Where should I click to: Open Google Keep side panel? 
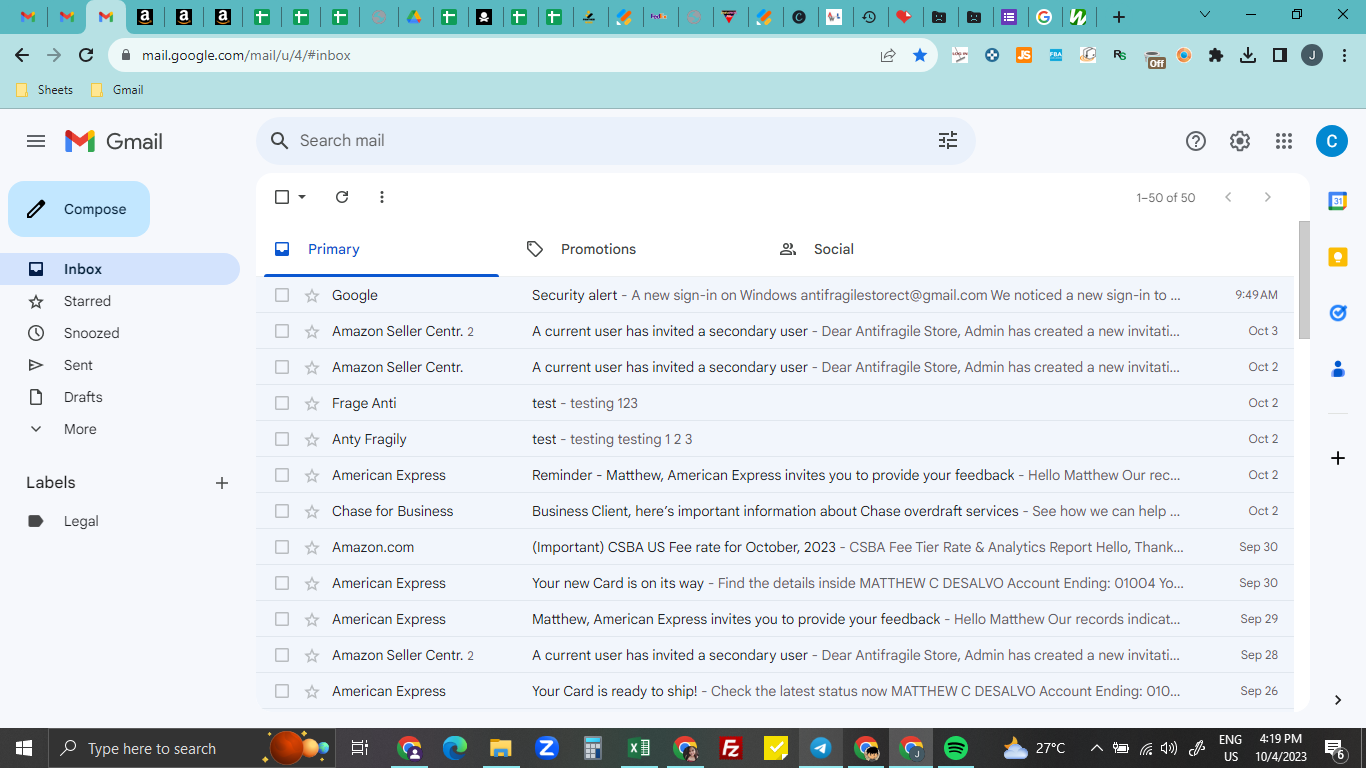pos(1338,257)
